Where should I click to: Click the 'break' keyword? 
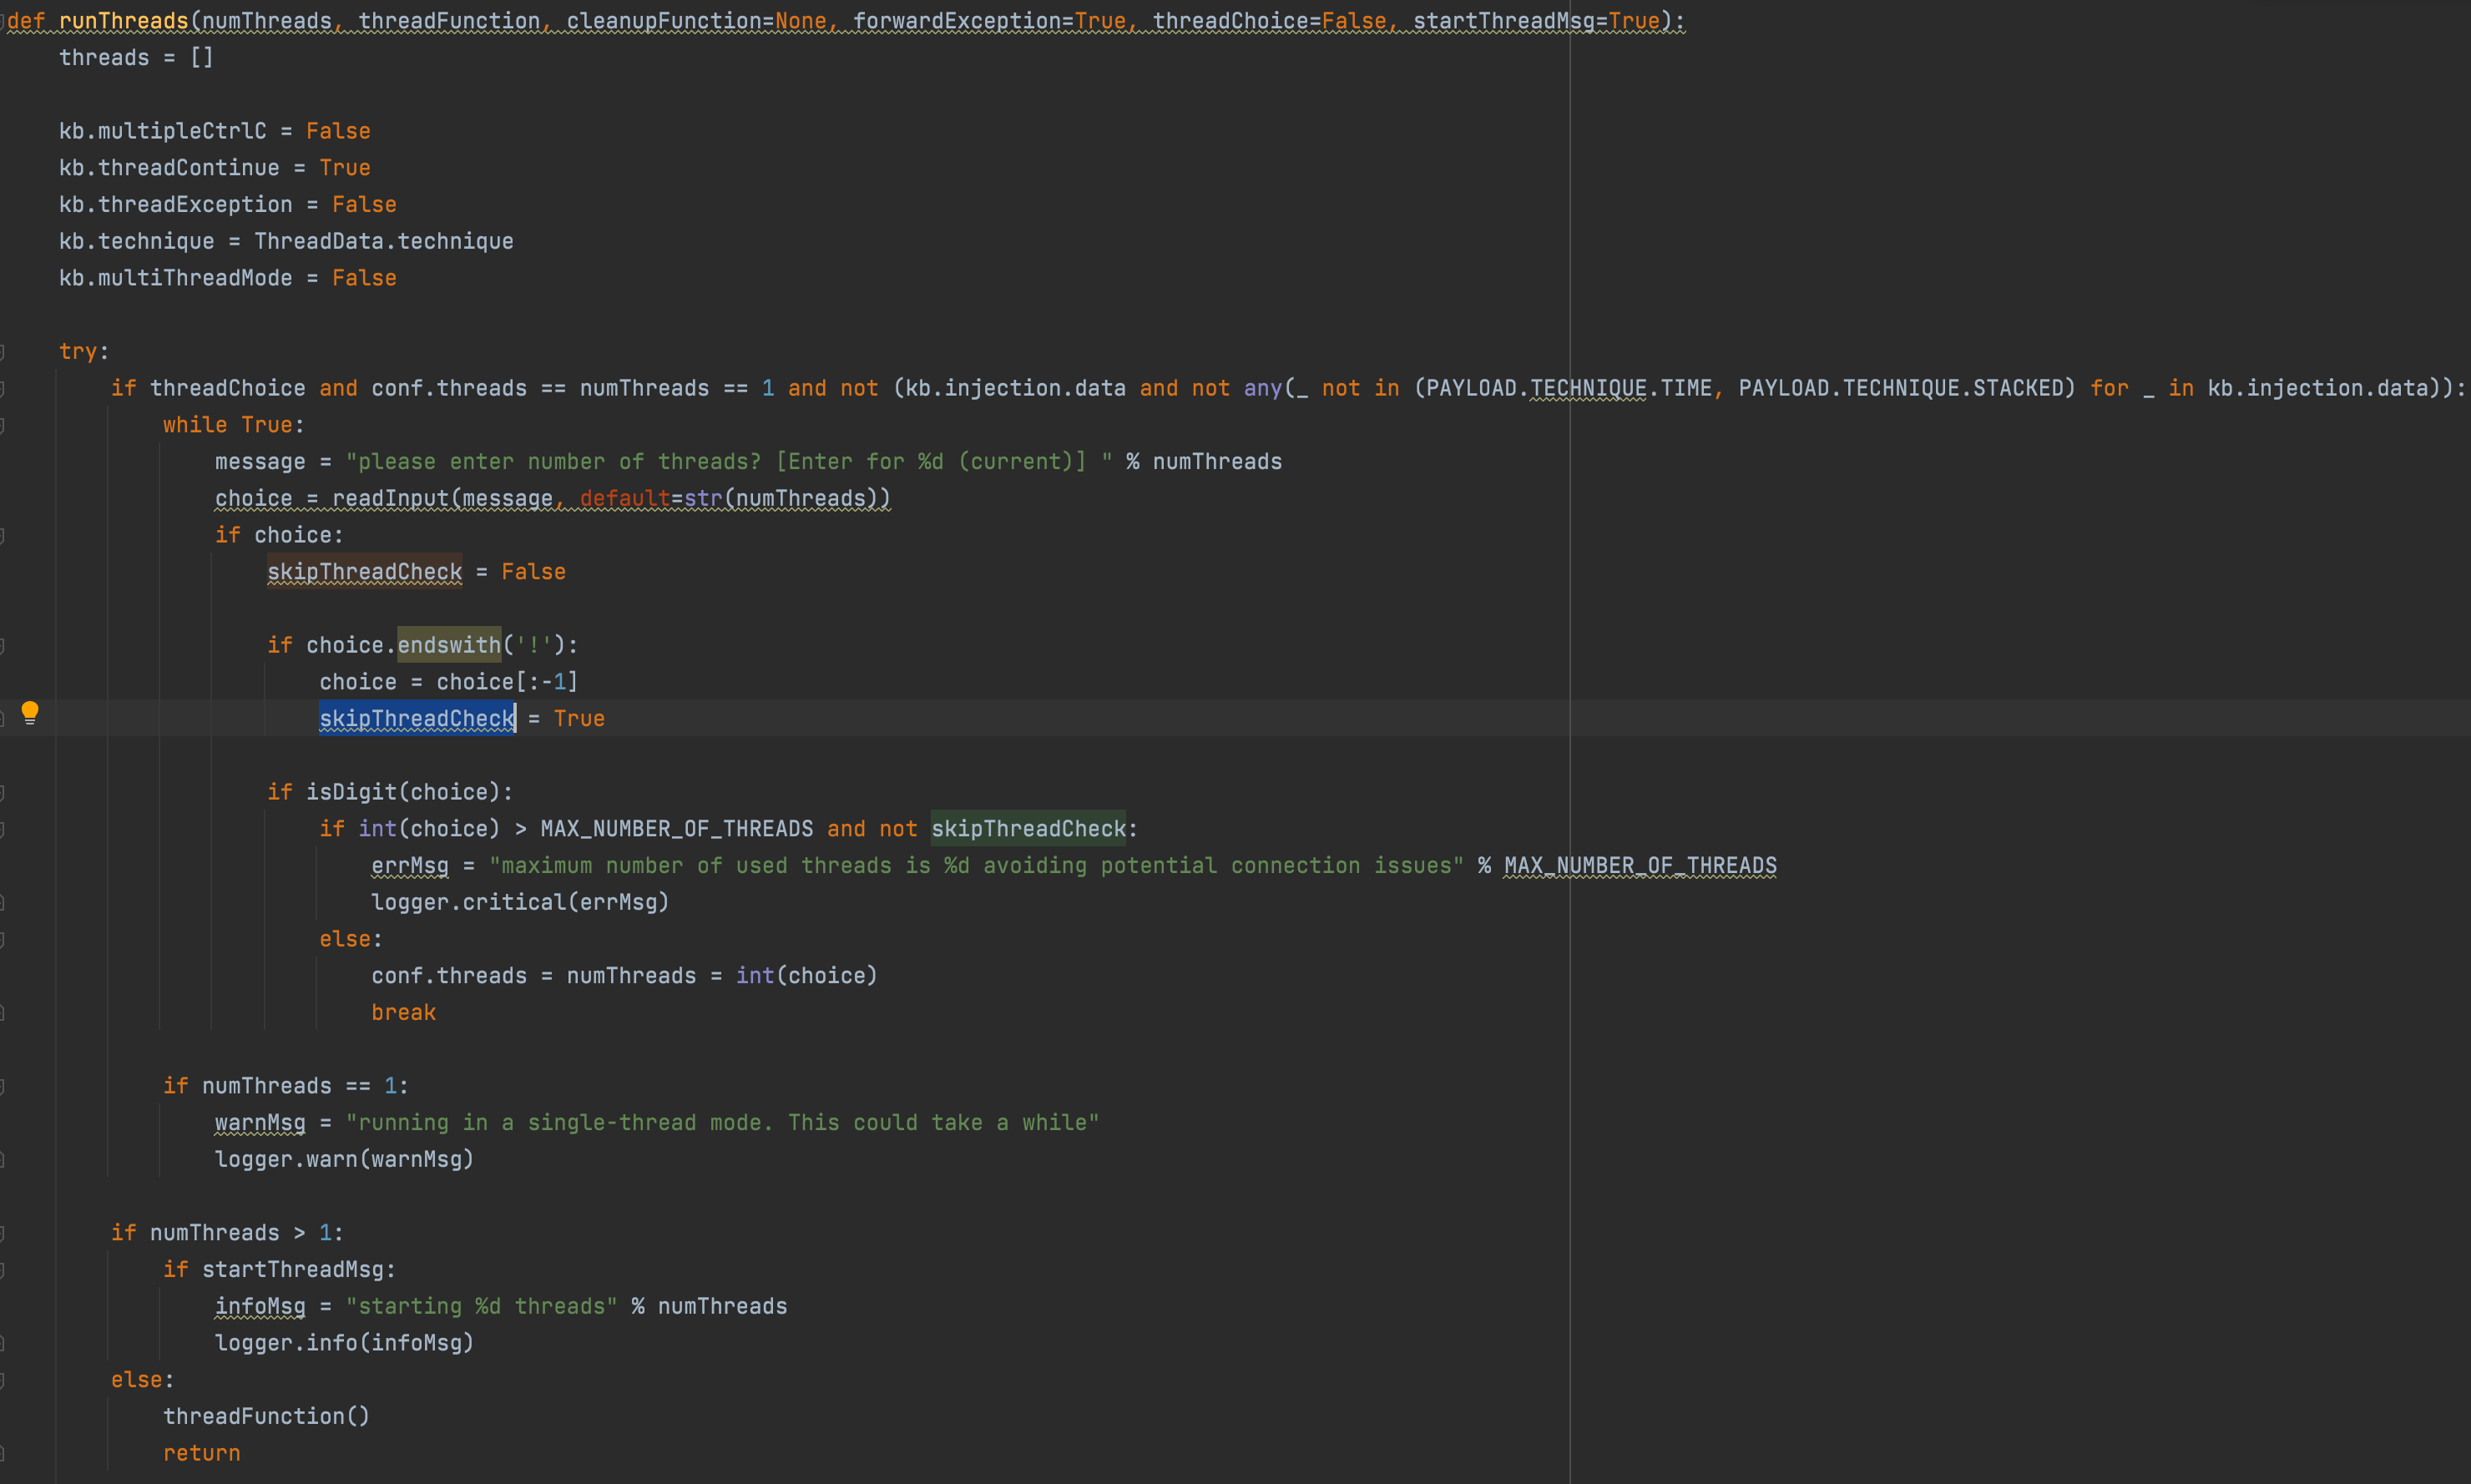click(403, 1012)
